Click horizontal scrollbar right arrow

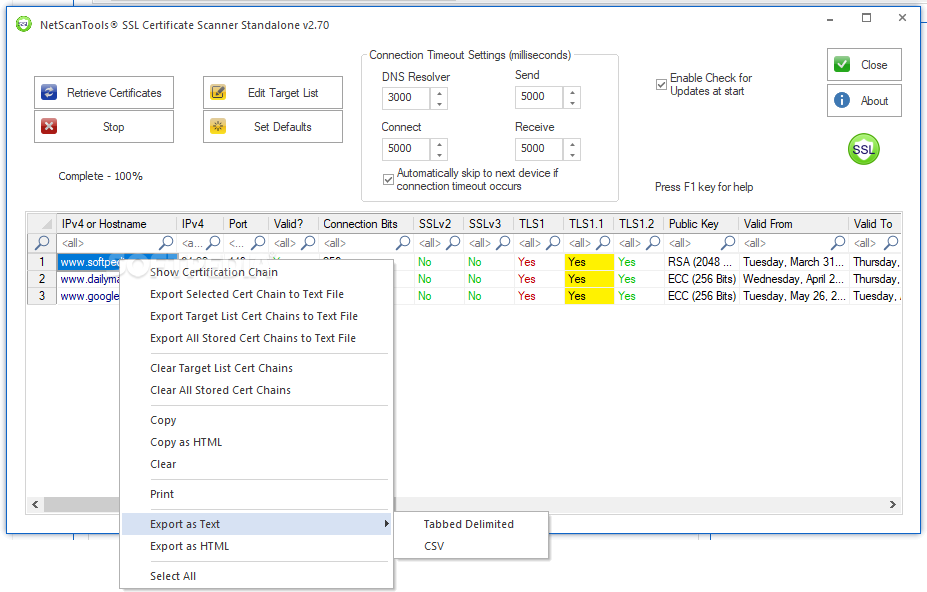pyautogui.click(x=893, y=504)
